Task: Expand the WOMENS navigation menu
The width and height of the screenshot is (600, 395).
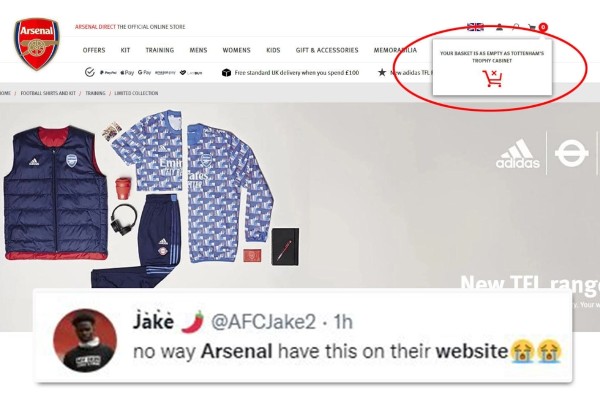Action: click(236, 50)
